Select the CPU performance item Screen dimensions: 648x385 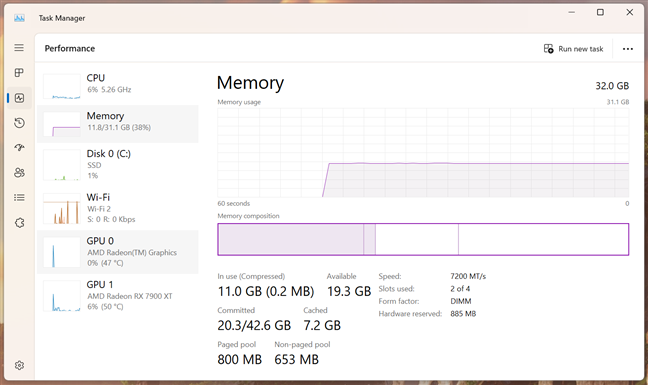118,86
